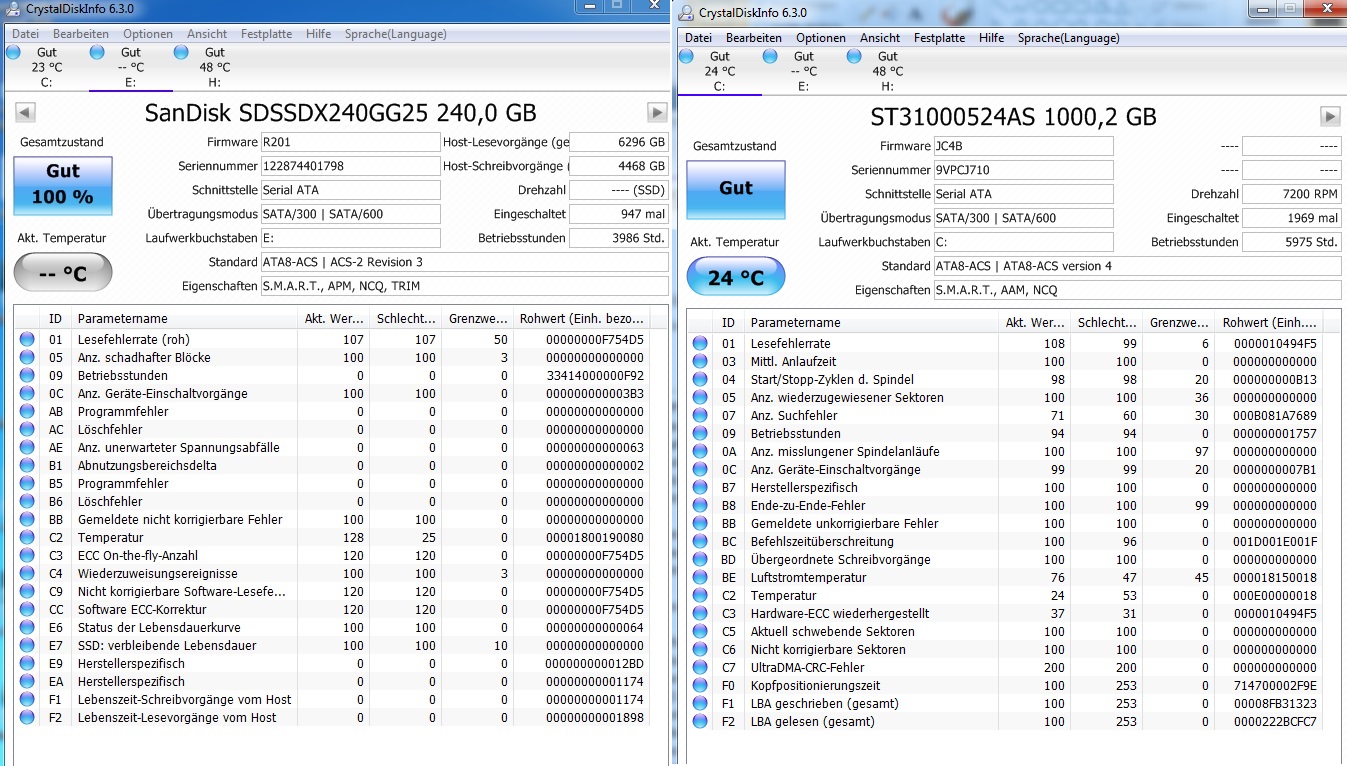The image size is (1347, 766).
Task: Go to next disk in SanDisk window
Action: tap(657, 113)
